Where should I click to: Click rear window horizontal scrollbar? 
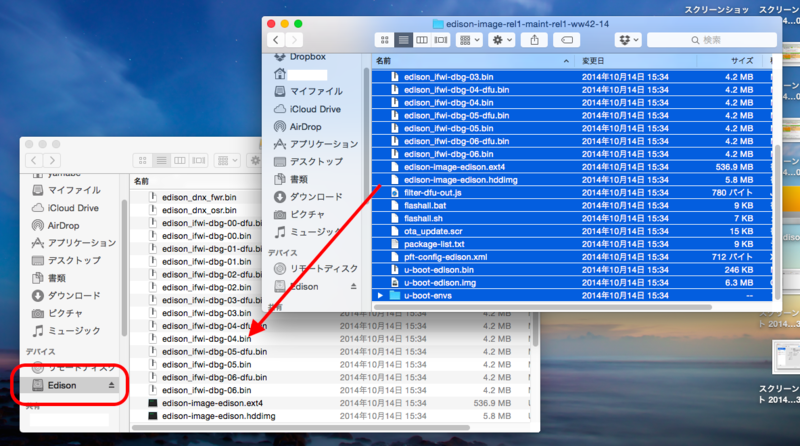click(301, 428)
